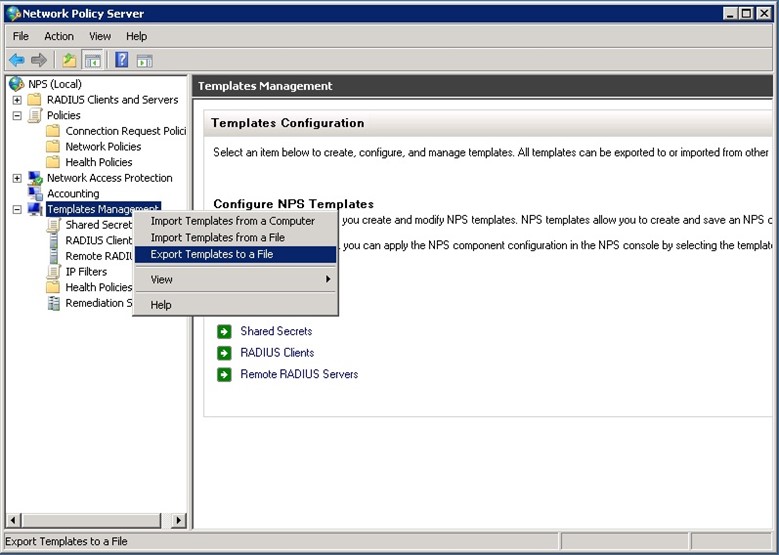Click the Back arrow toolbar icon
779x555 pixels.
16,61
